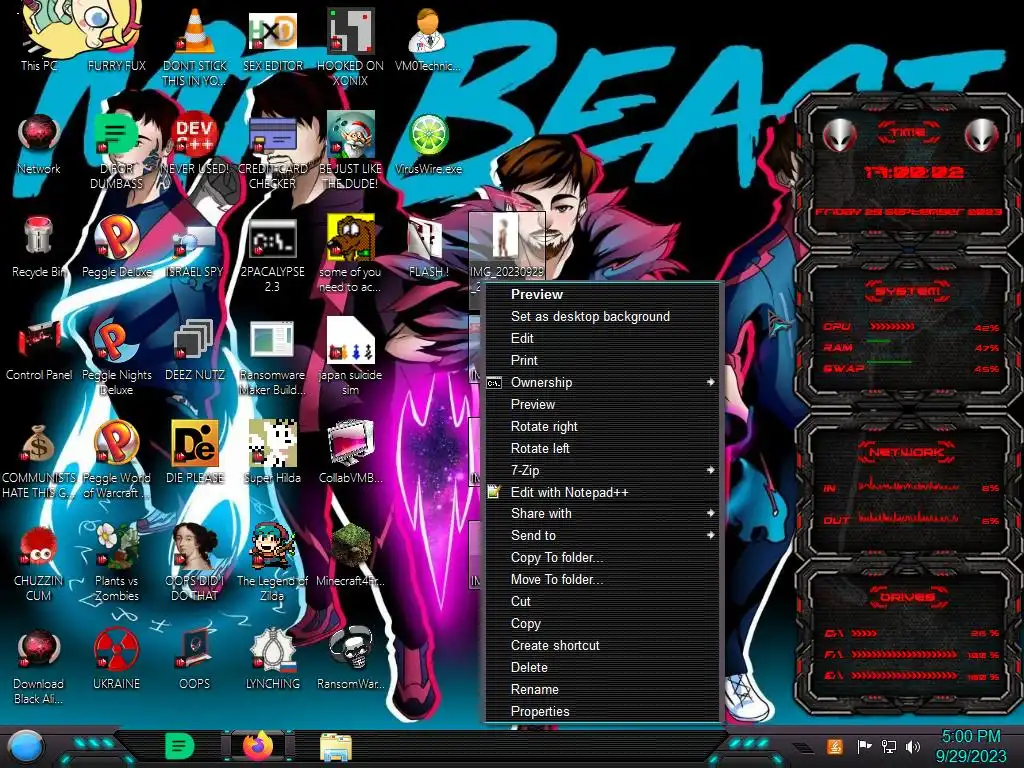Select the FURRY FUX desktop icon

116,36
